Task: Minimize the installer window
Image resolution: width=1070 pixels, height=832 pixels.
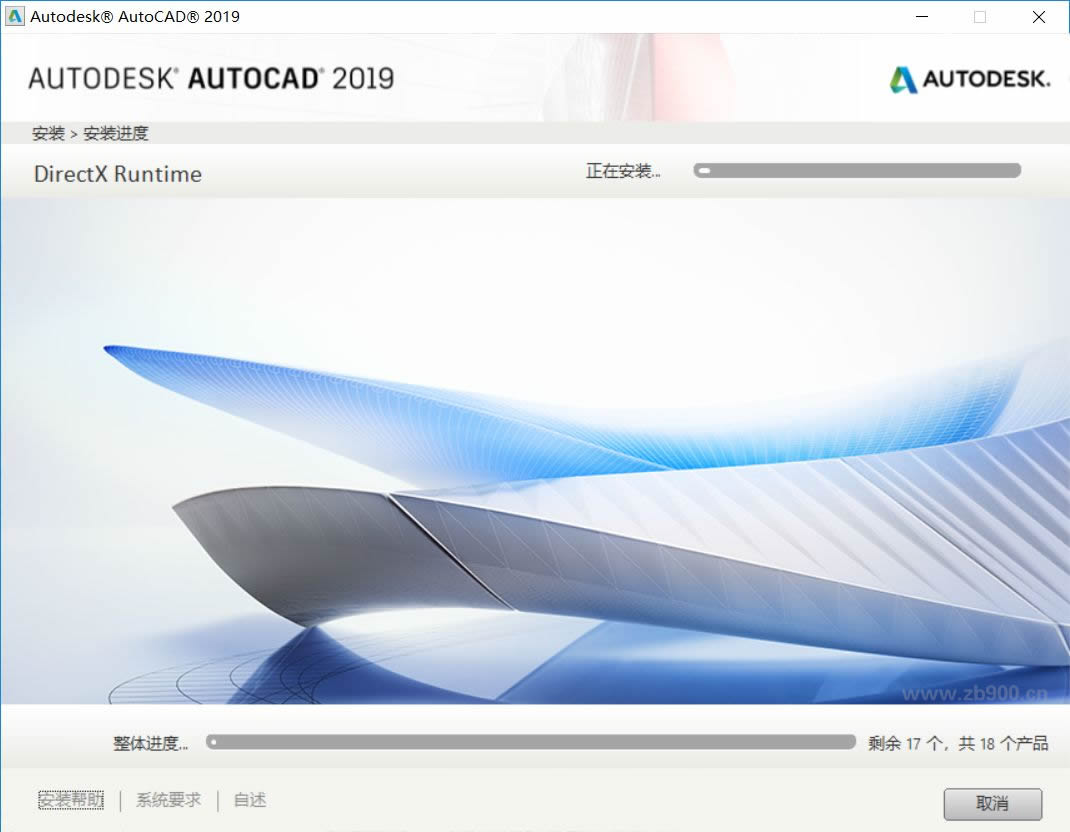Action: tap(921, 16)
